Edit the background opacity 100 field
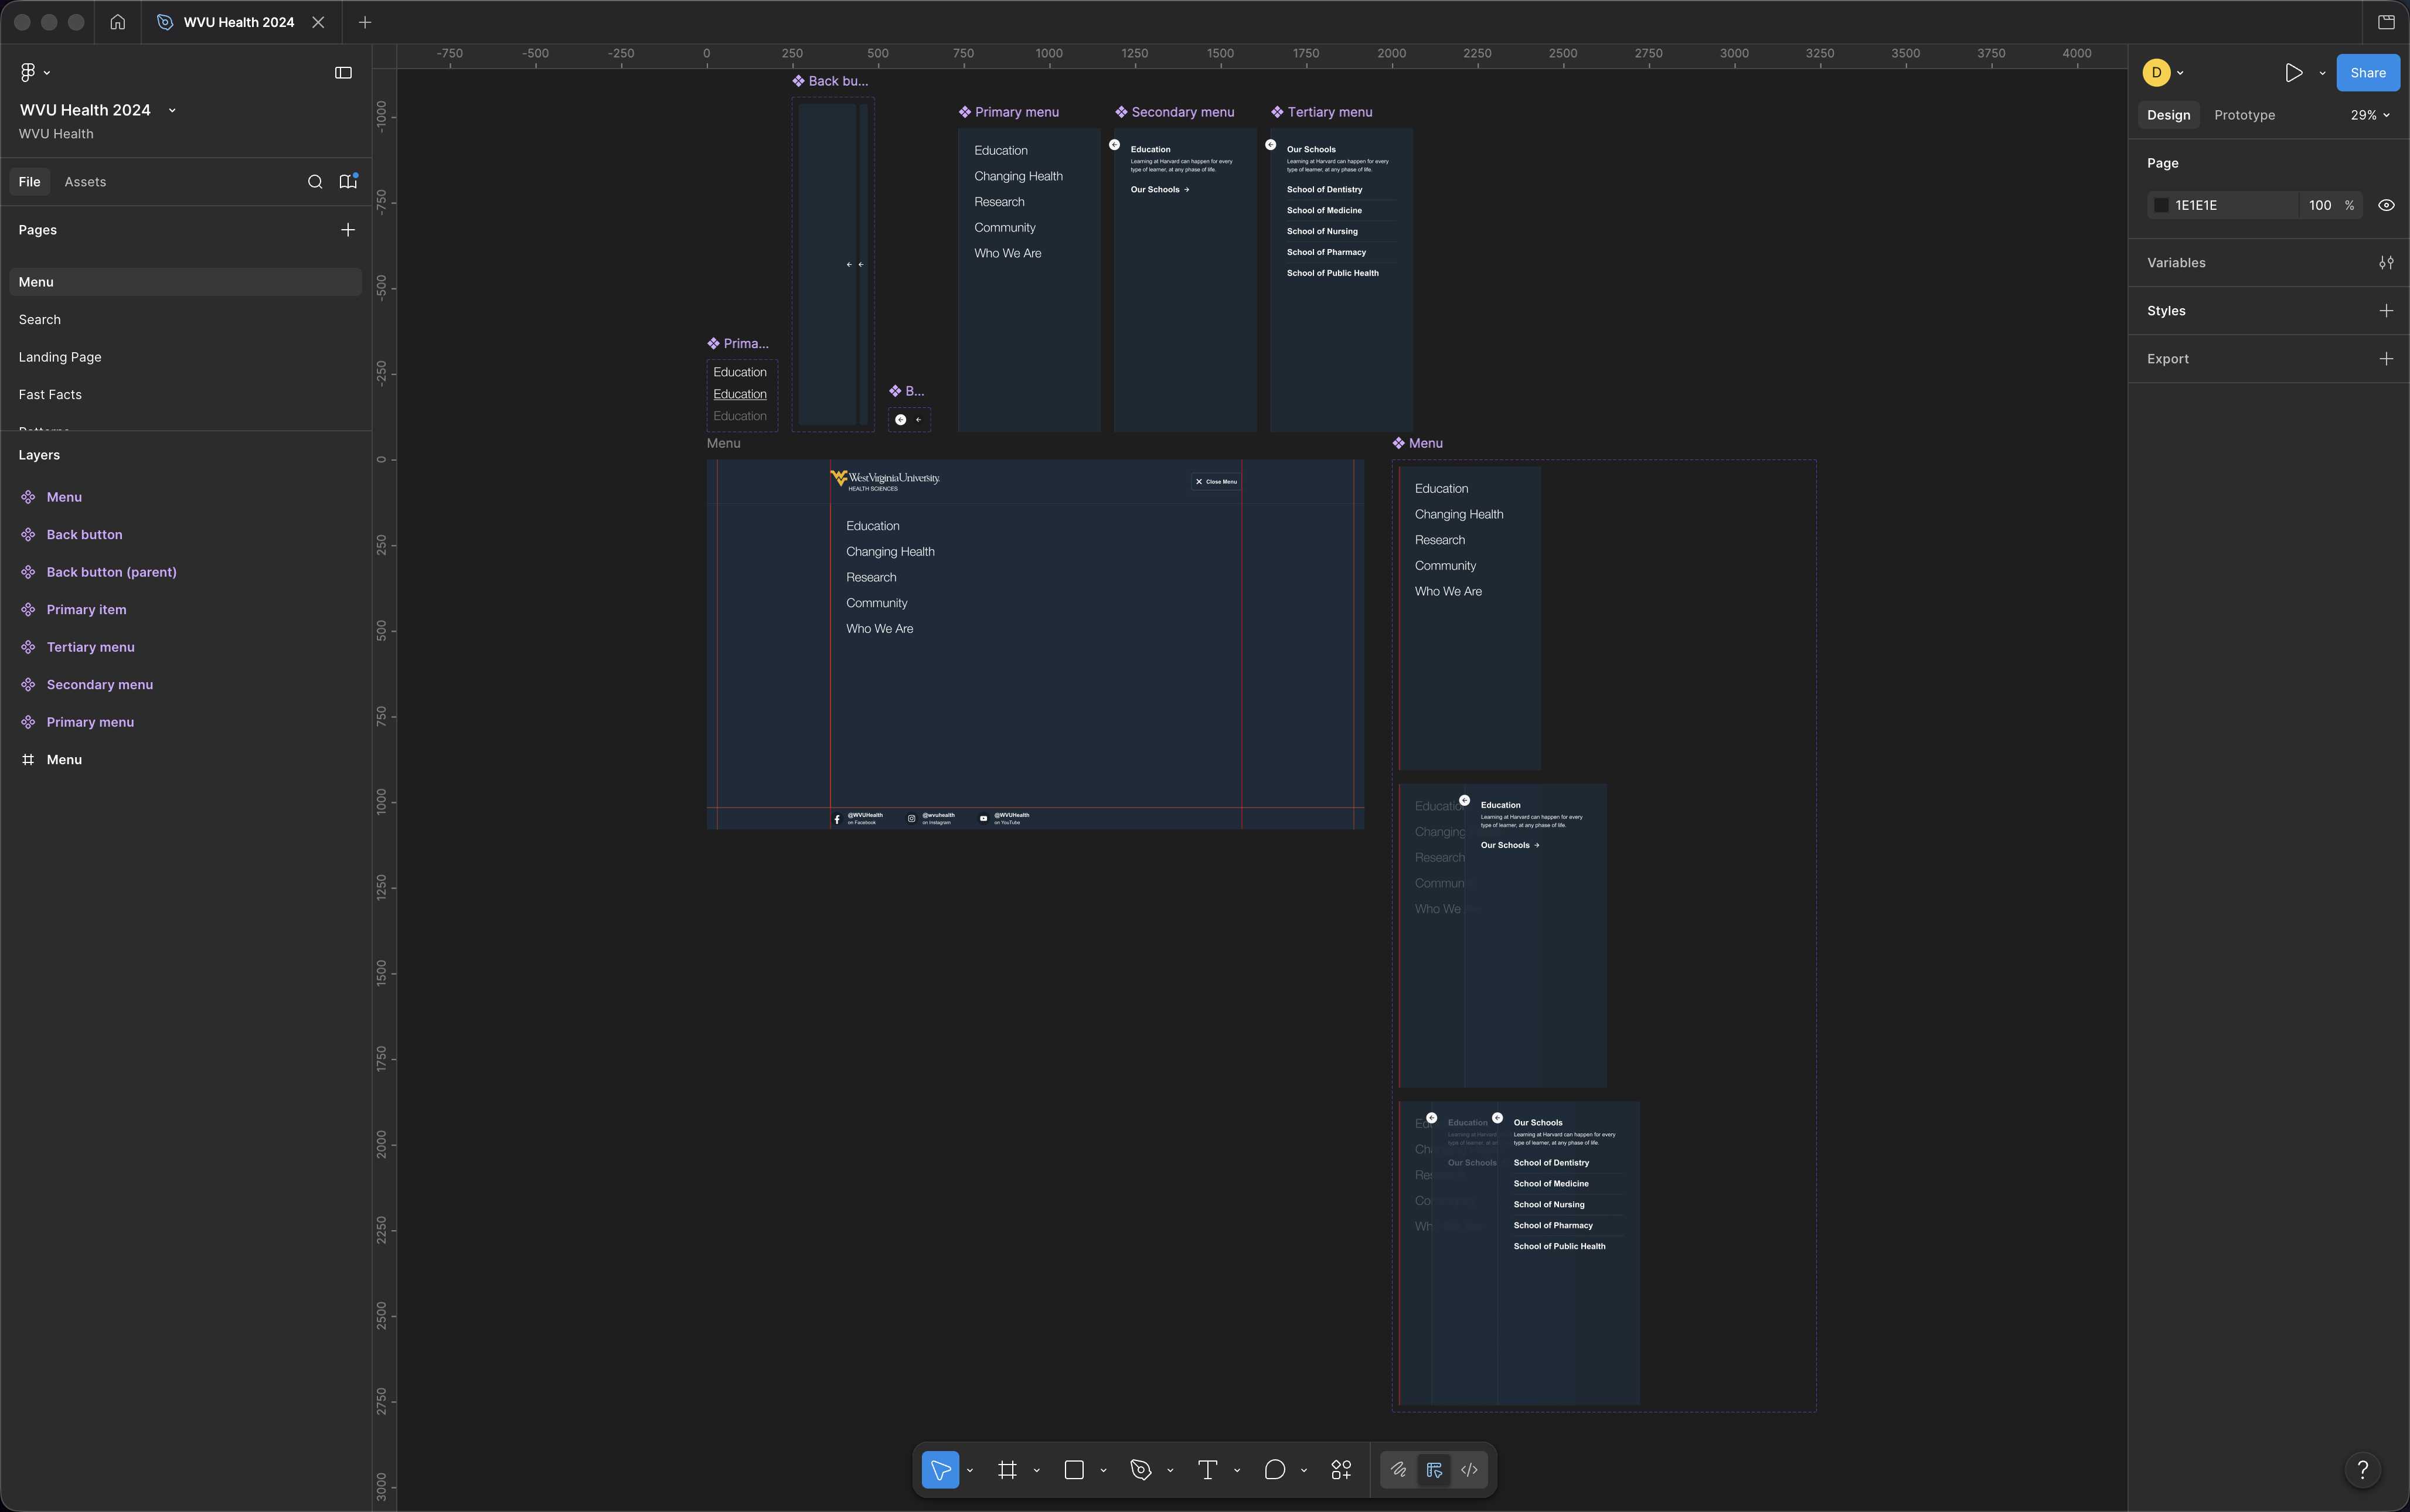Screen dimensions: 2410x1512 [x=2320, y=205]
